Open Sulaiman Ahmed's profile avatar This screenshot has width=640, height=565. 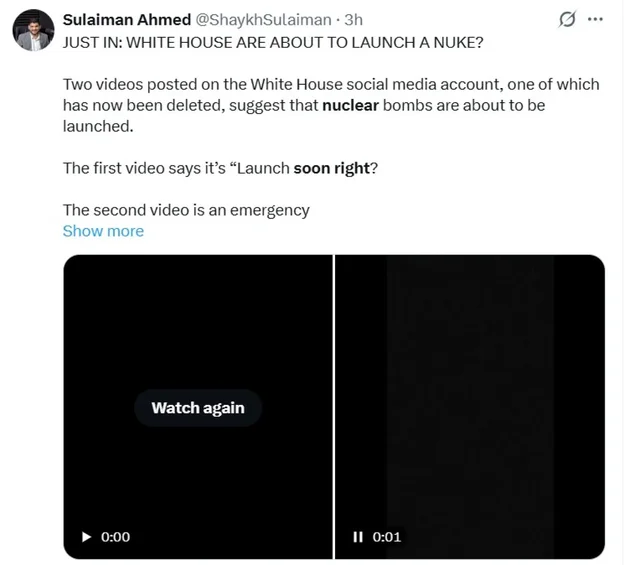[x=33, y=30]
